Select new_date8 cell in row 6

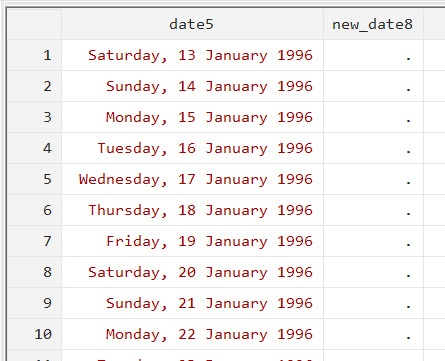373,210
